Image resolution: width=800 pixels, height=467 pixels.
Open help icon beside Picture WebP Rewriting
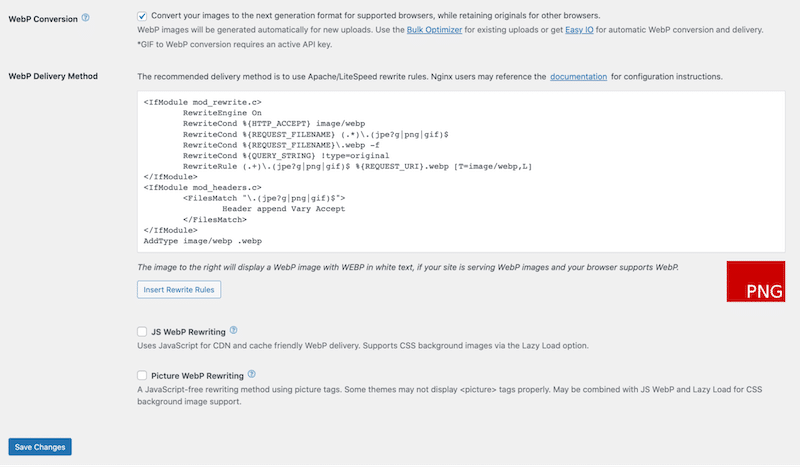(251, 375)
